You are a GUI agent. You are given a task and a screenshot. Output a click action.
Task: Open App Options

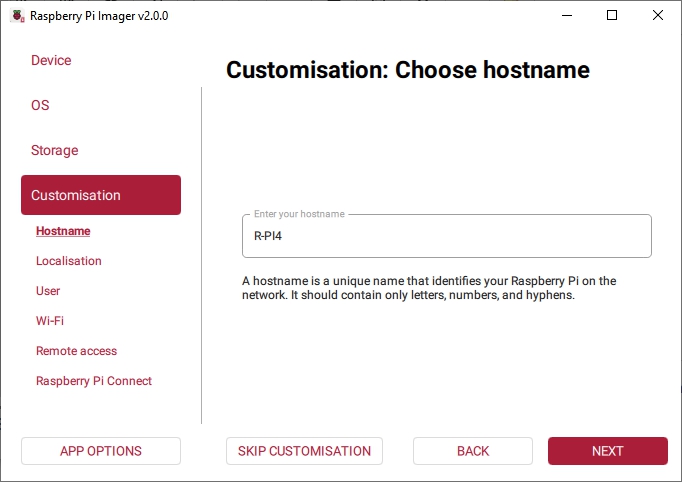[101, 451]
